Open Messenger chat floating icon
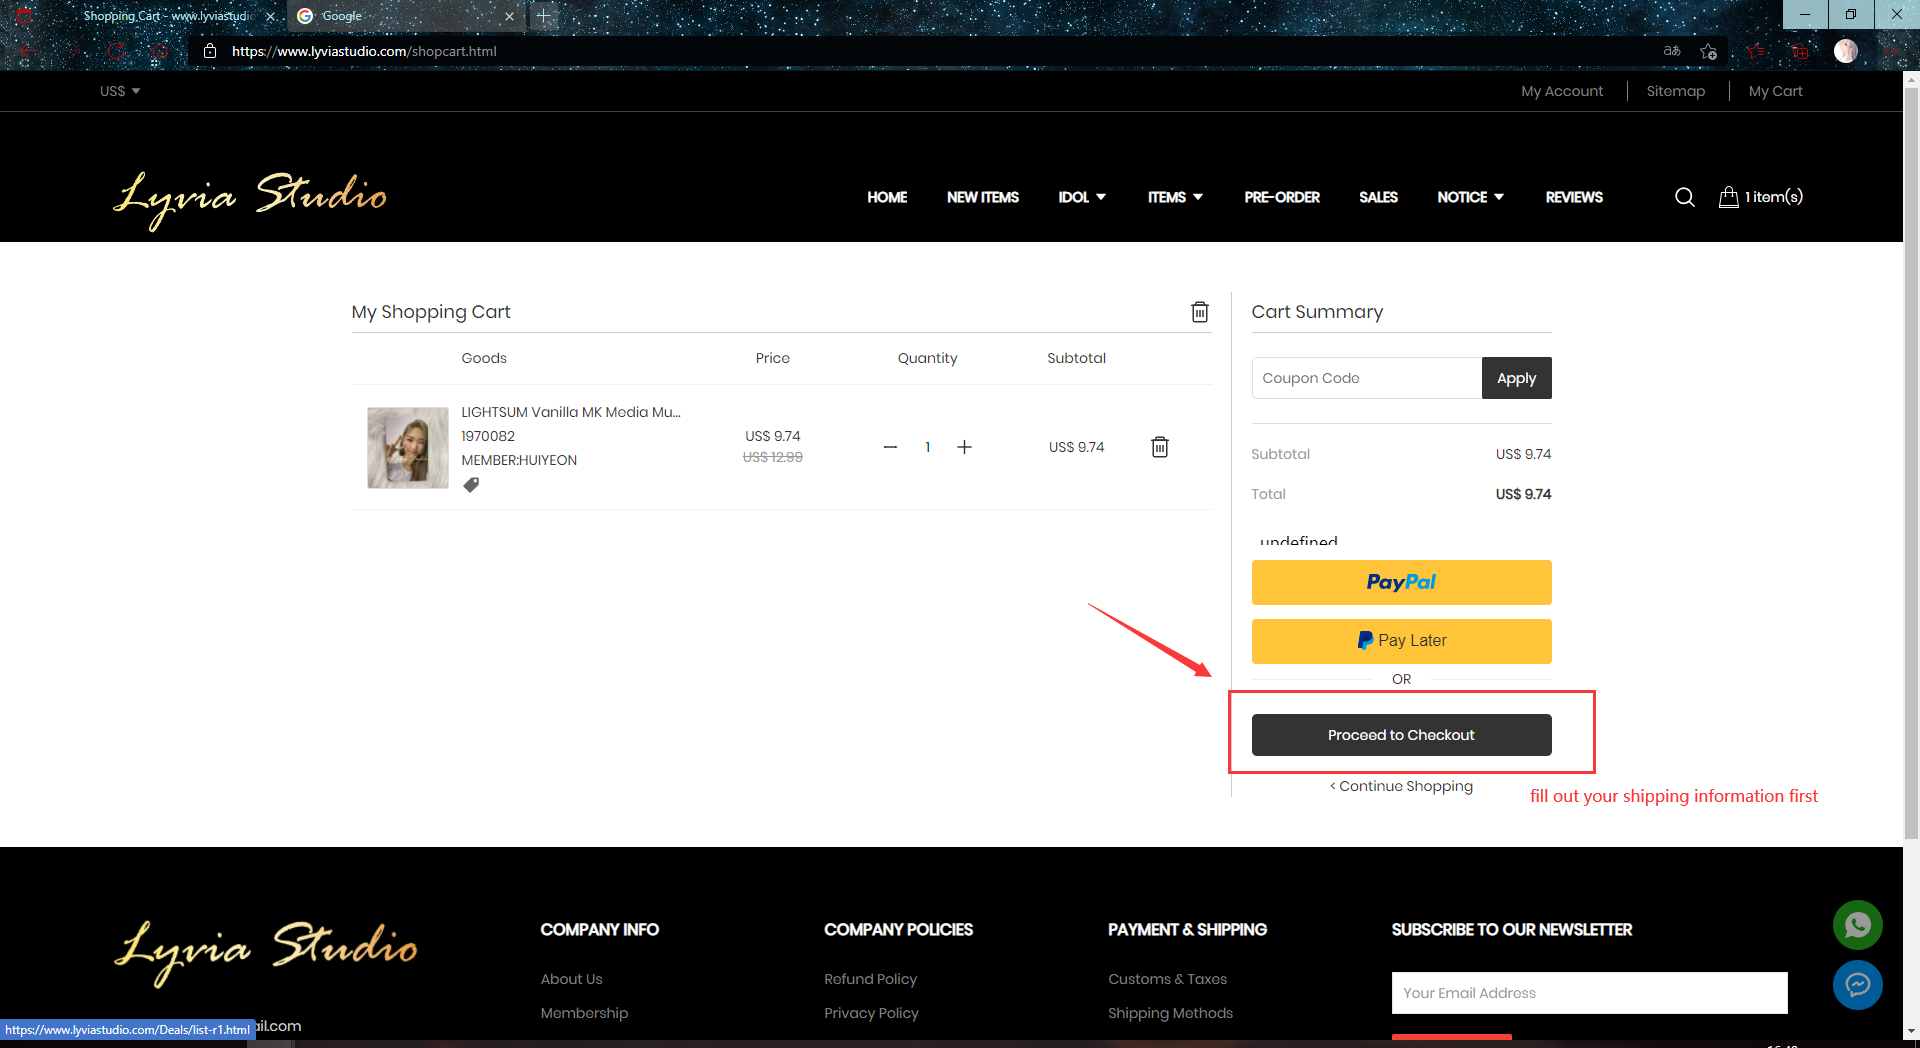This screenshot has height=1048, width=1920. [x=1857, y=985]
